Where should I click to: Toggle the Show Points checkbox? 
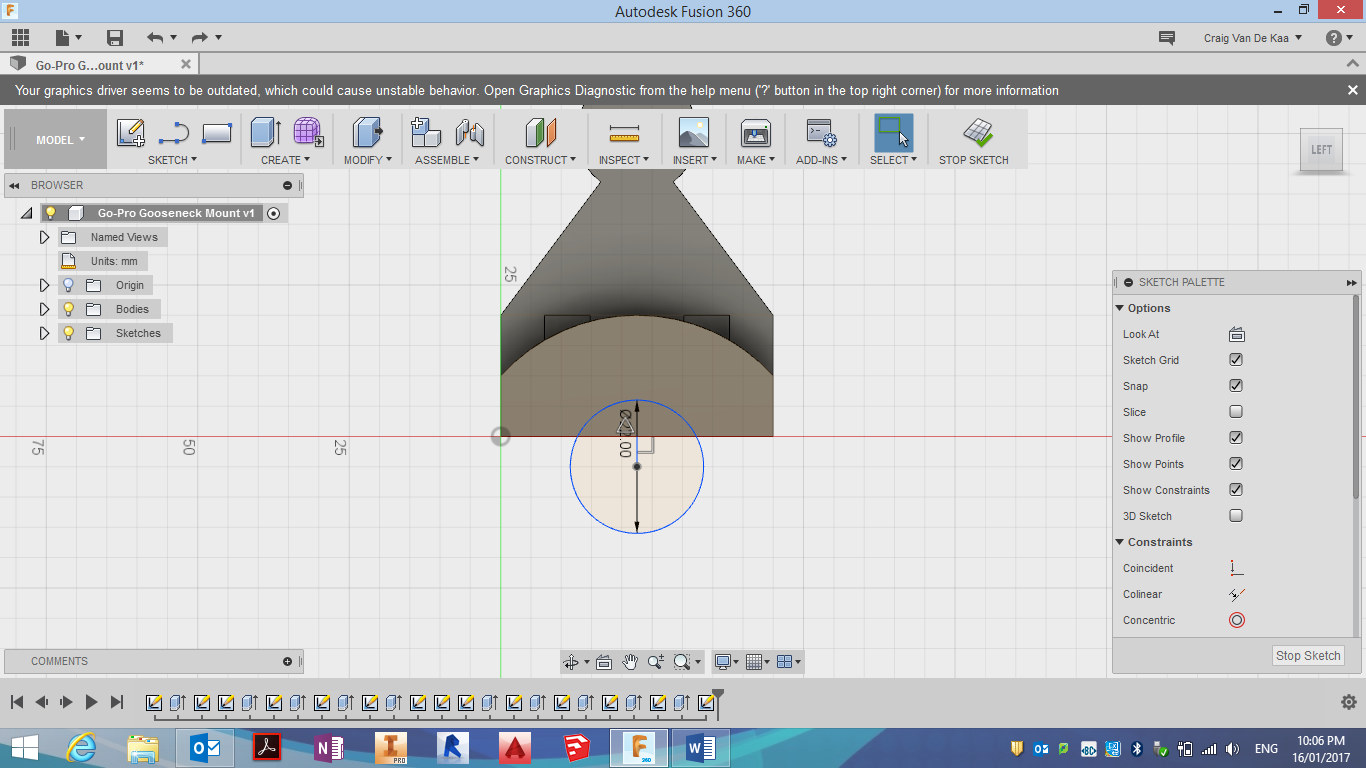[1236, 464]
